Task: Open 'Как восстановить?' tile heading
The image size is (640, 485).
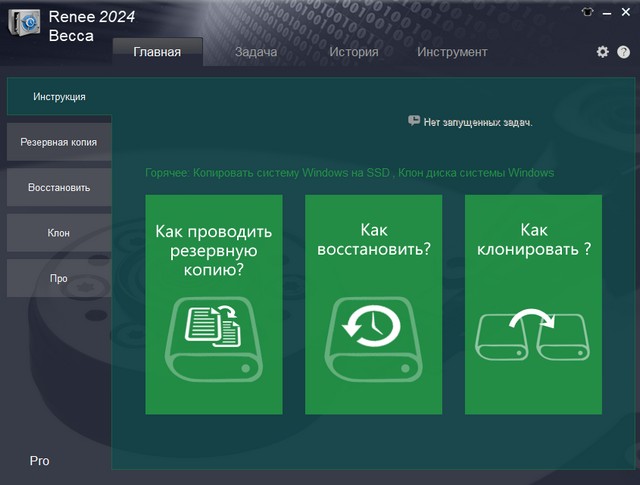Action: [x=374, y=240]
